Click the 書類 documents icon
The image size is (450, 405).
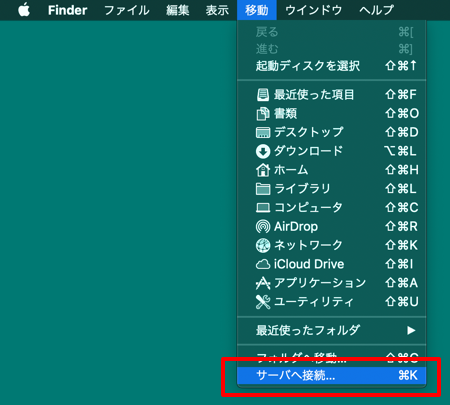pyautogui.click(x=263, y=114)
